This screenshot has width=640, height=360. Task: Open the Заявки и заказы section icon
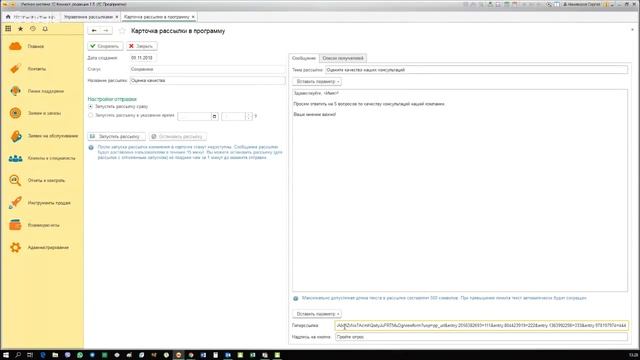16,113
